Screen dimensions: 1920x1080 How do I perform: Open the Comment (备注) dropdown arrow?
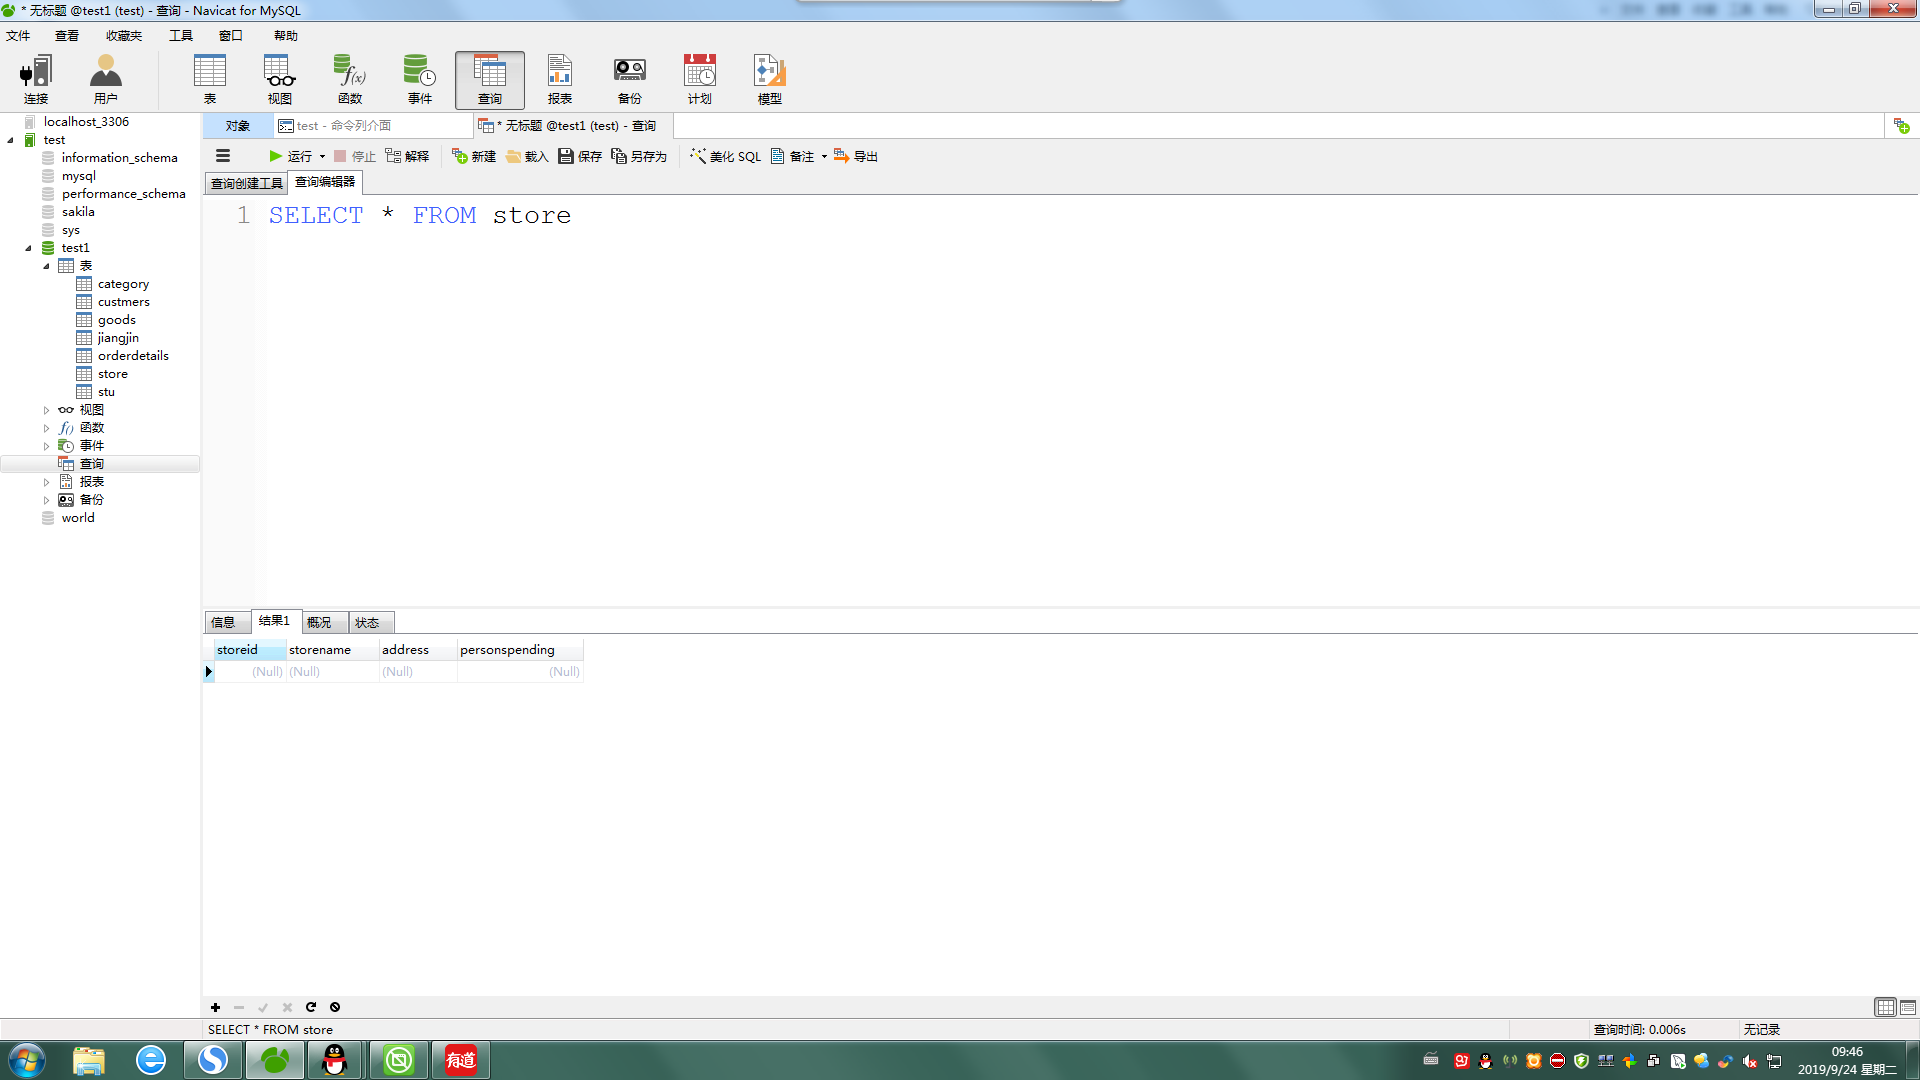pos(824,156)
